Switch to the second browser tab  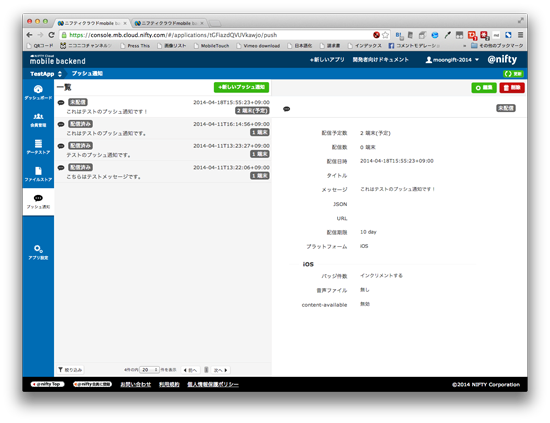click(x=168, y=23)
